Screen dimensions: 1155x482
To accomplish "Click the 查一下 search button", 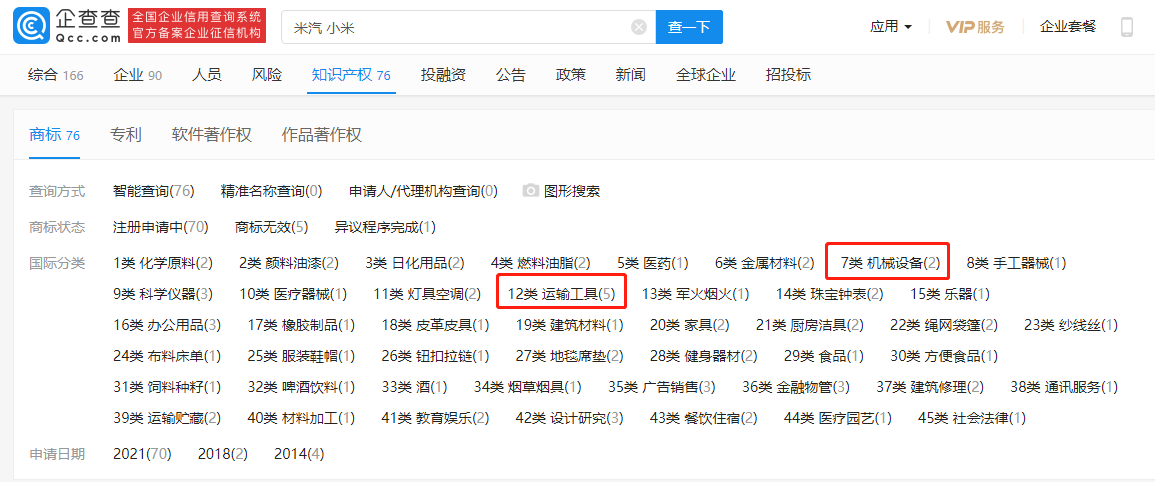I will [689, 27].
